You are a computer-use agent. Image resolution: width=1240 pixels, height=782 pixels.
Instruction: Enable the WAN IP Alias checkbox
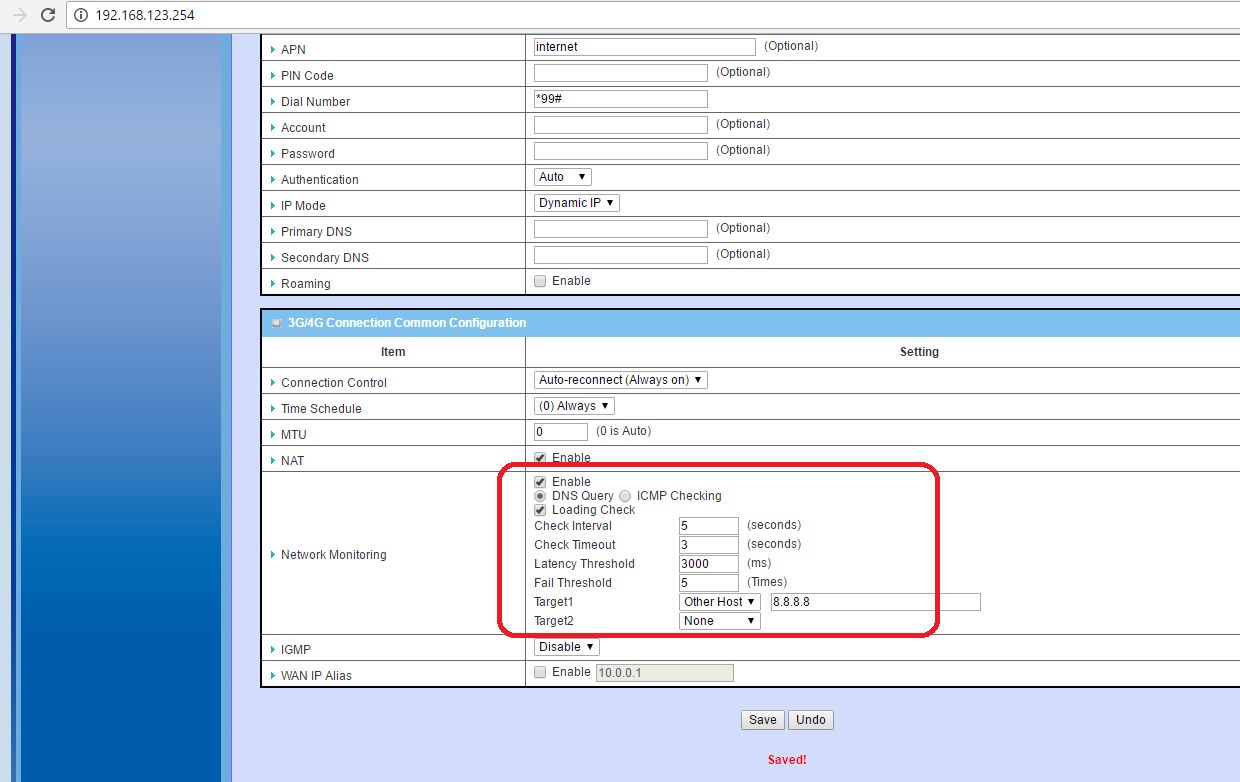[540, 672]
